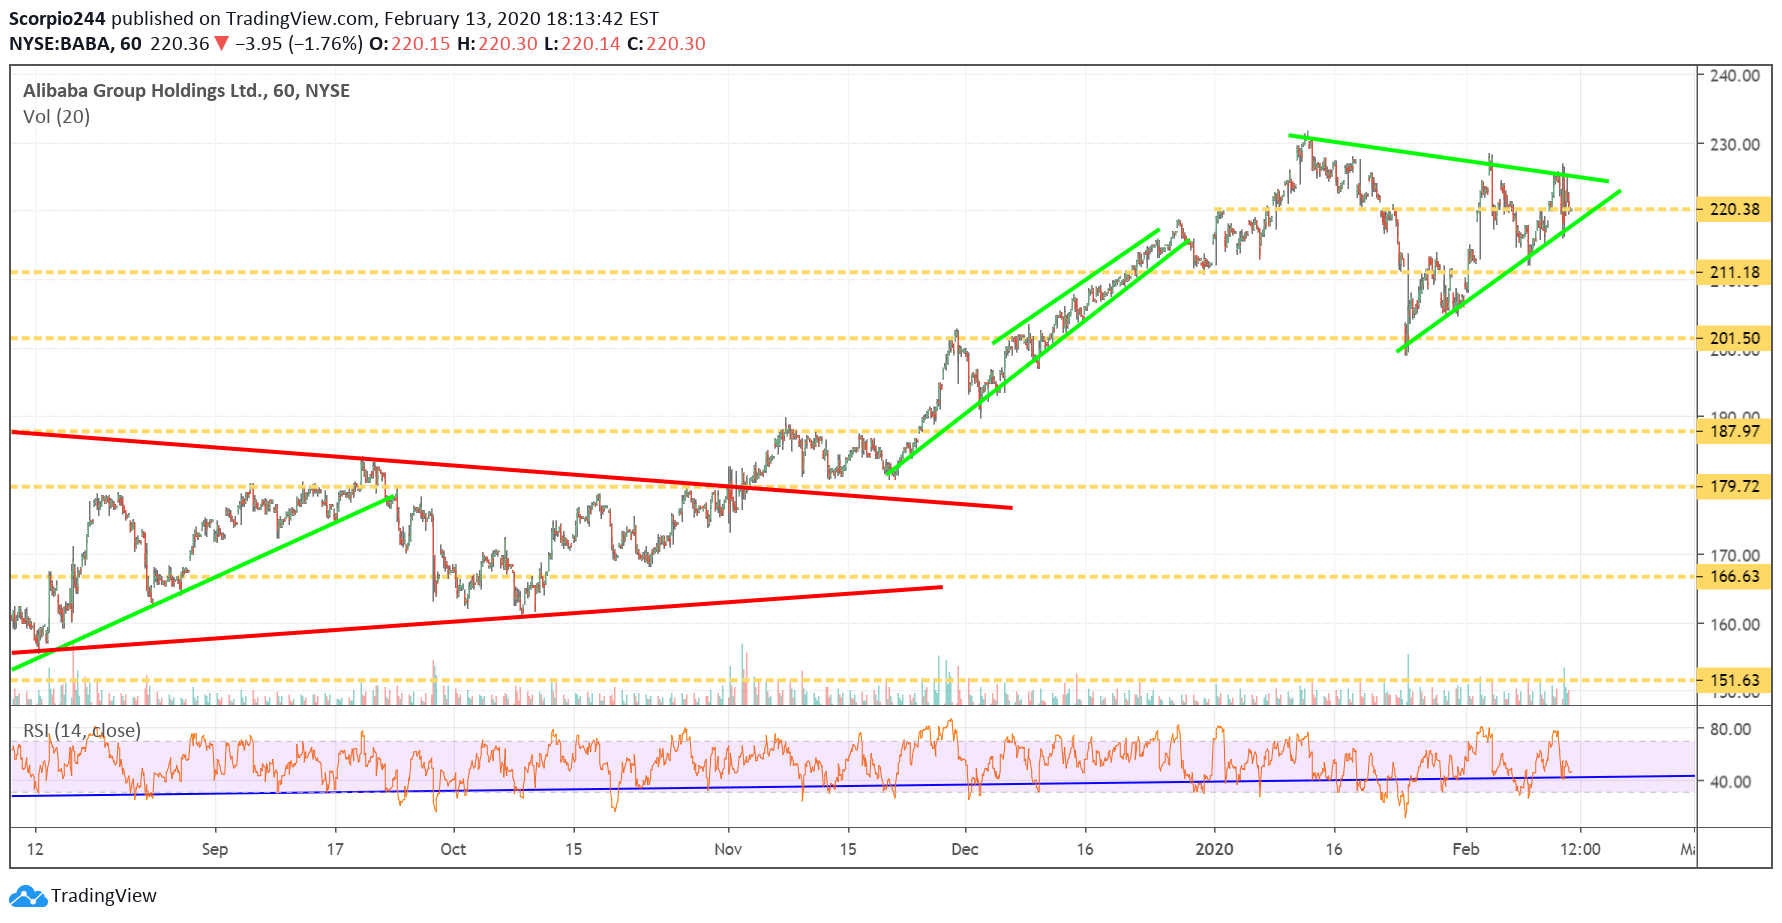The width and height of the screenshot is (1782, 923).
Task: Select the Vol (20) indicator label
Action: coord(56,117)
